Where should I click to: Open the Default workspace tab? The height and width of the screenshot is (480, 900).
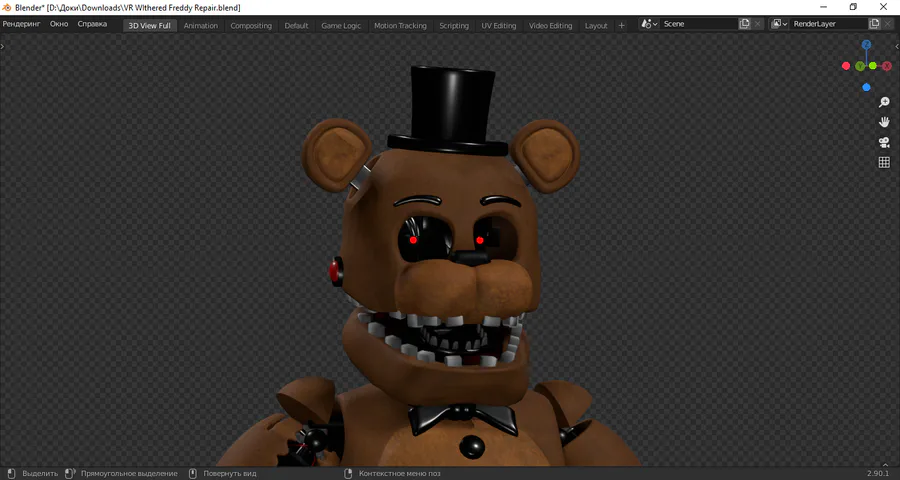pos(296,25)
